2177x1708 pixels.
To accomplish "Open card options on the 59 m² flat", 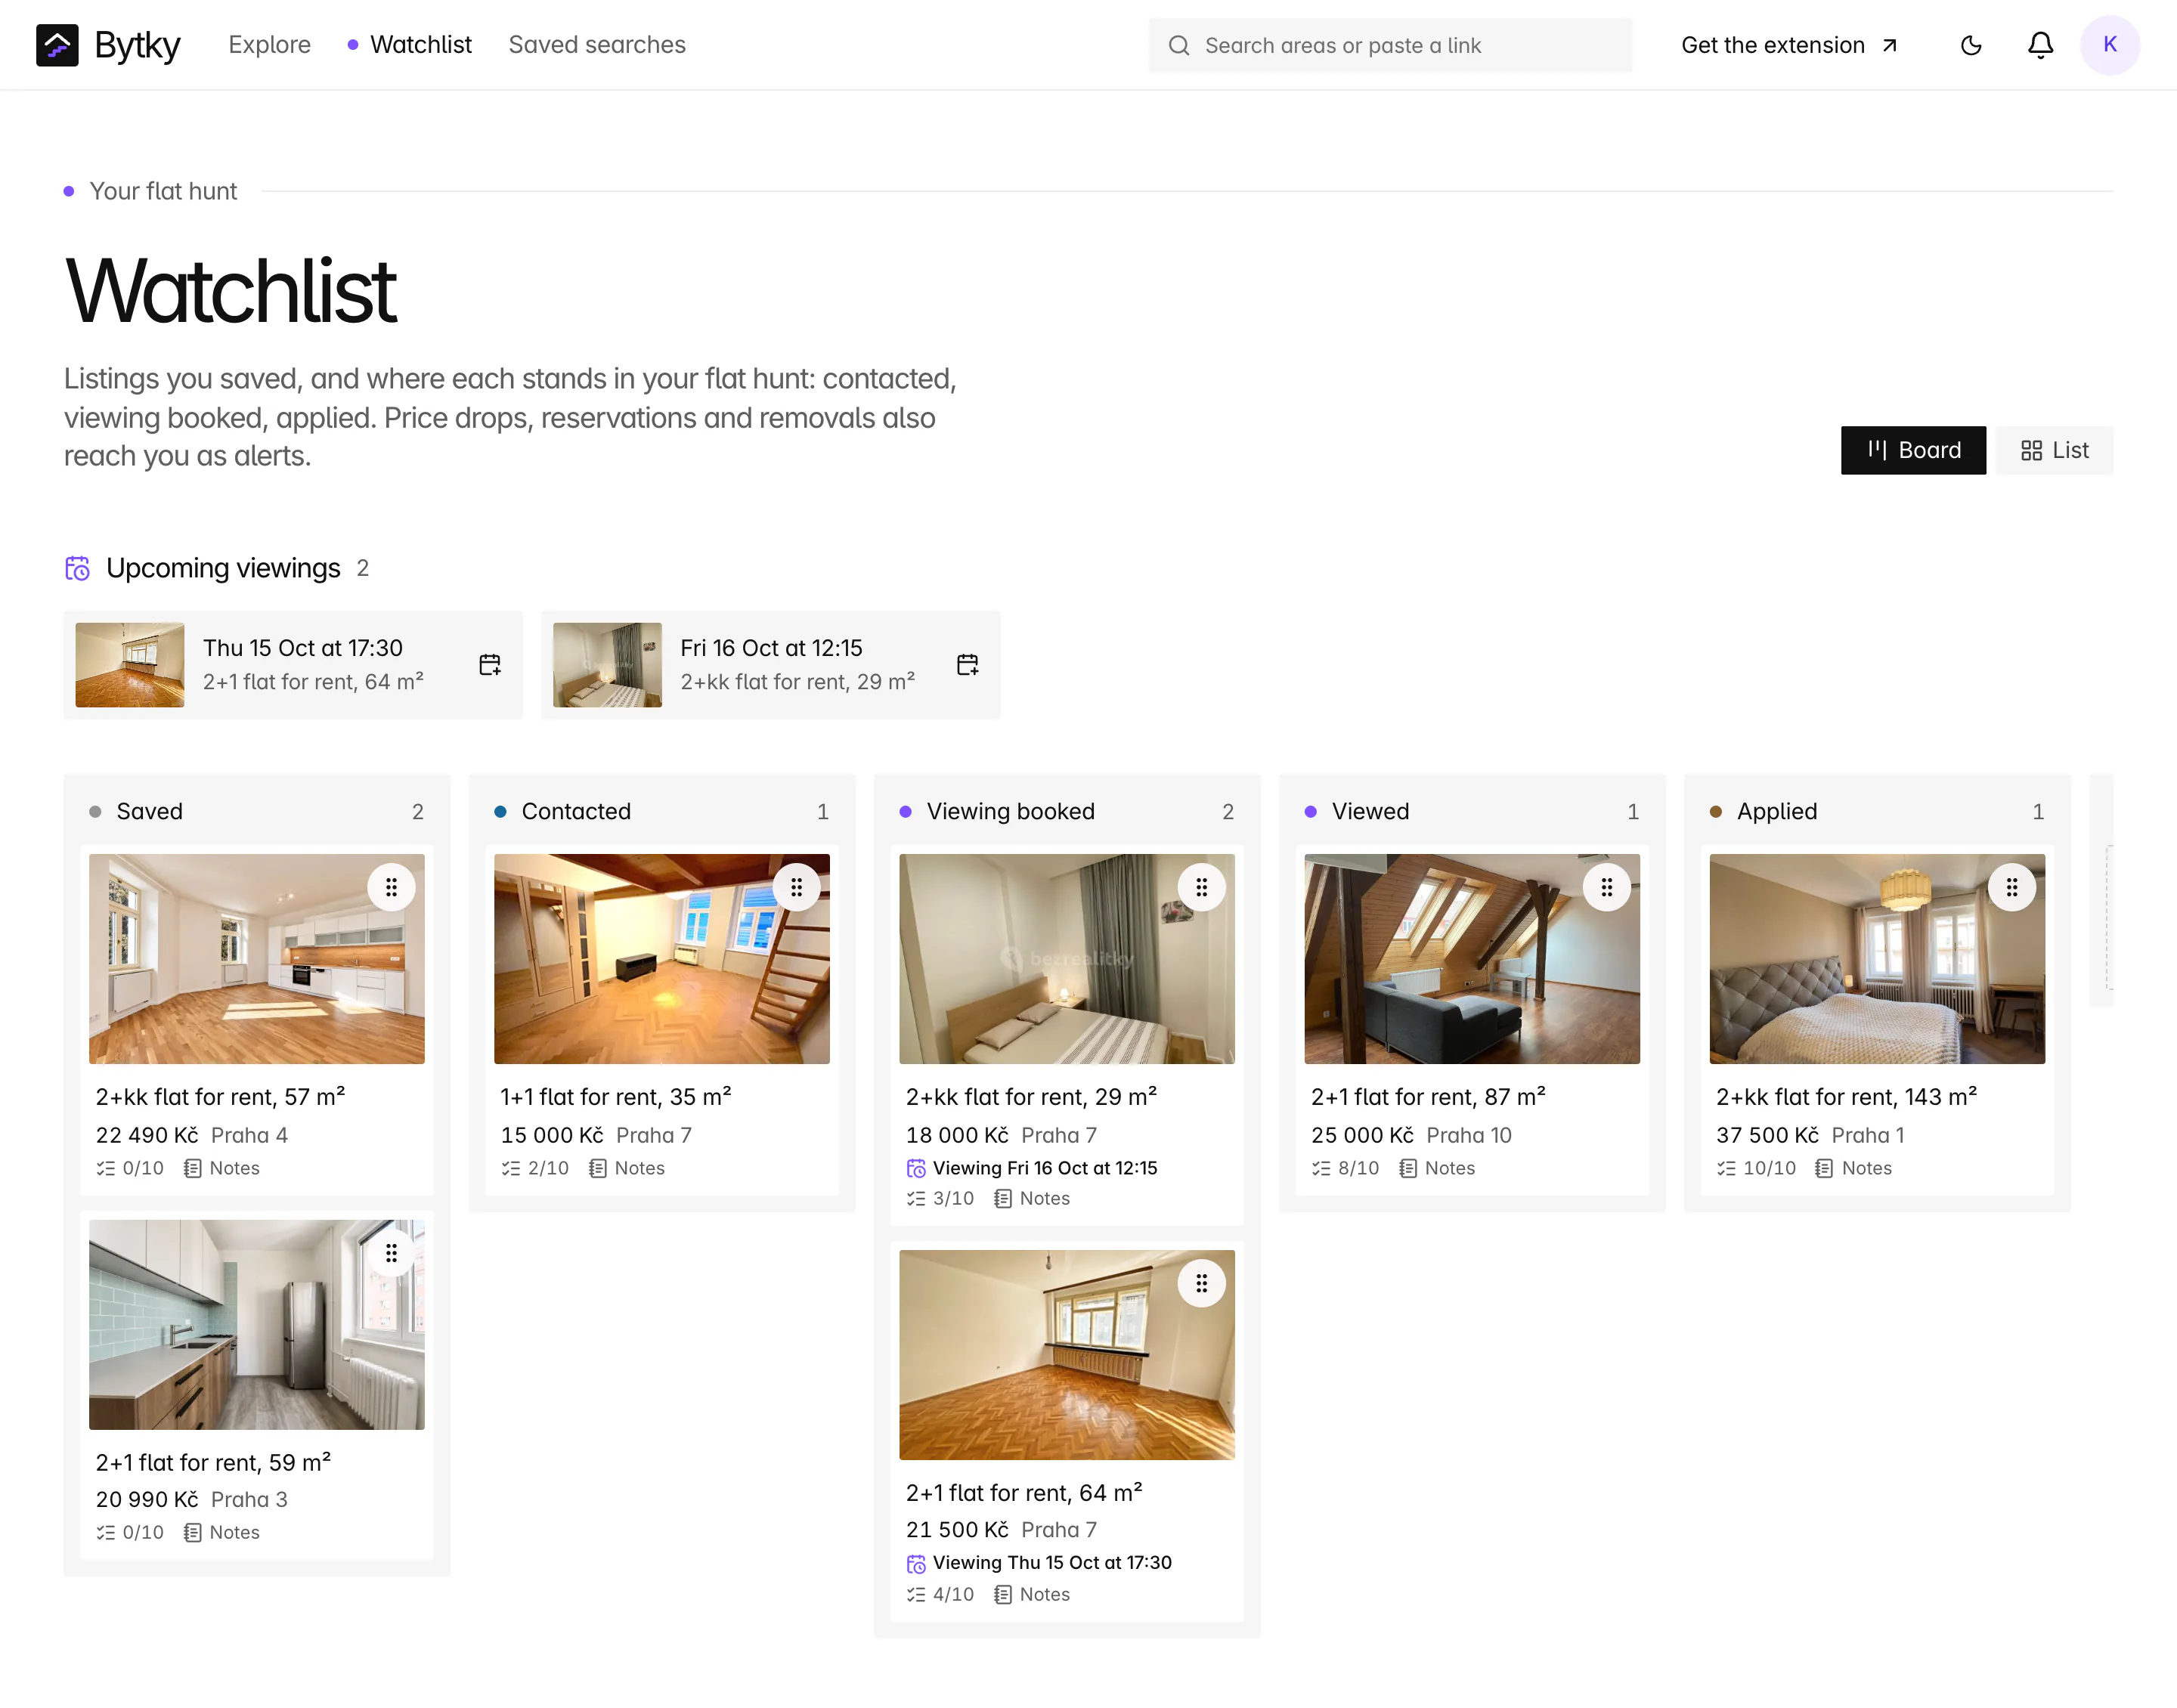I will pyautogui.click(x=391, y=1253).
